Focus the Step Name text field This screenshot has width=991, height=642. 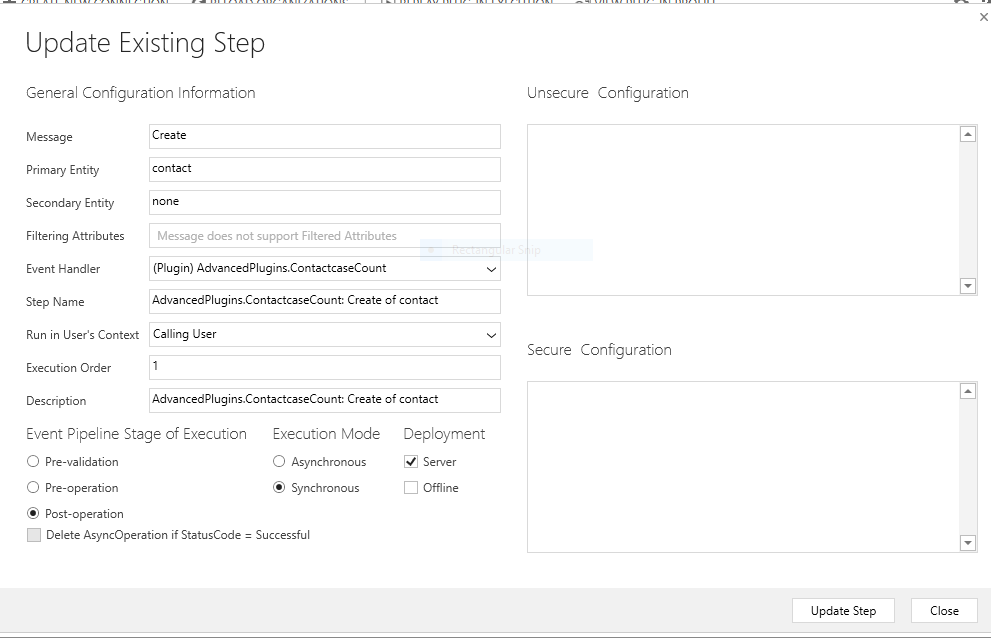pyautogui.click(x=324, y=301)
